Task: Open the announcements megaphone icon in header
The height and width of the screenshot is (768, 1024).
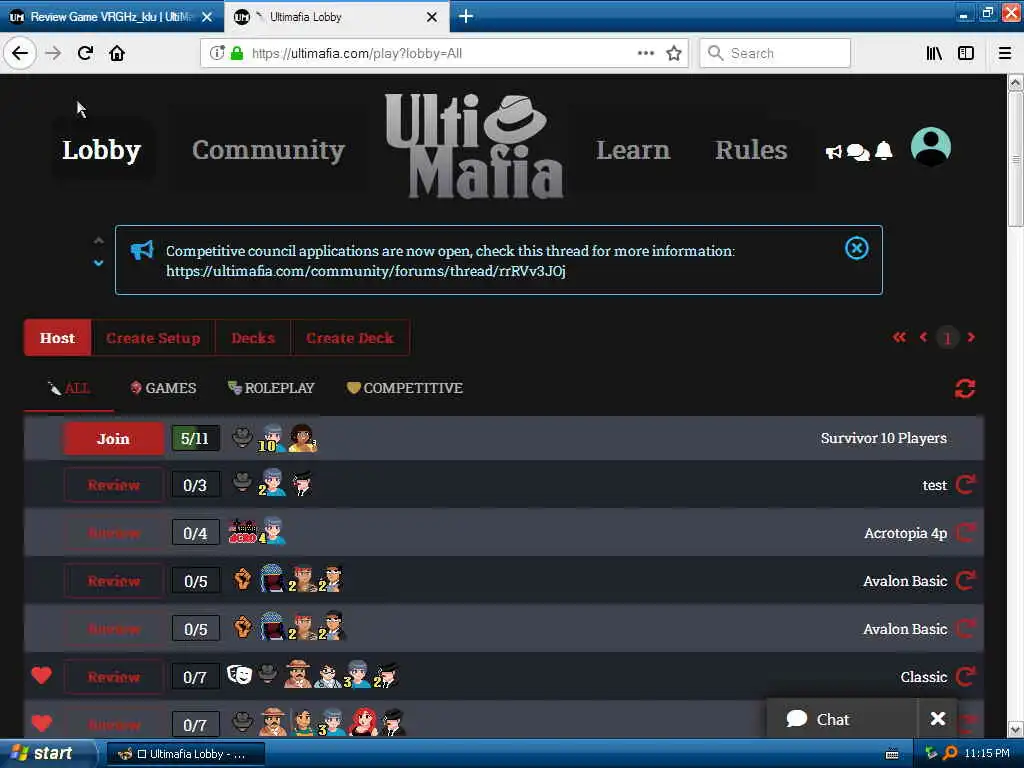Action: 833,152
